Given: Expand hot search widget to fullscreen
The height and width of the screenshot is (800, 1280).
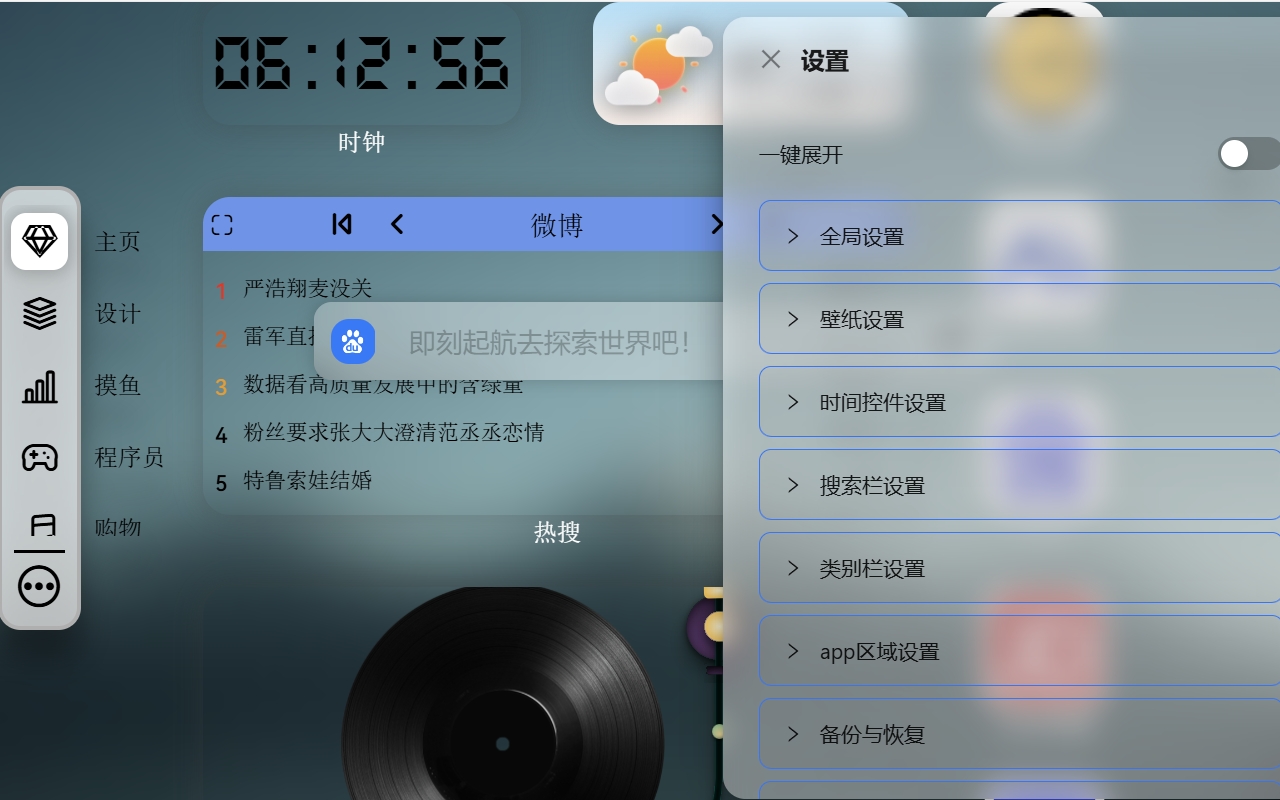Looking at the screenshot, I should pos(222,225).
